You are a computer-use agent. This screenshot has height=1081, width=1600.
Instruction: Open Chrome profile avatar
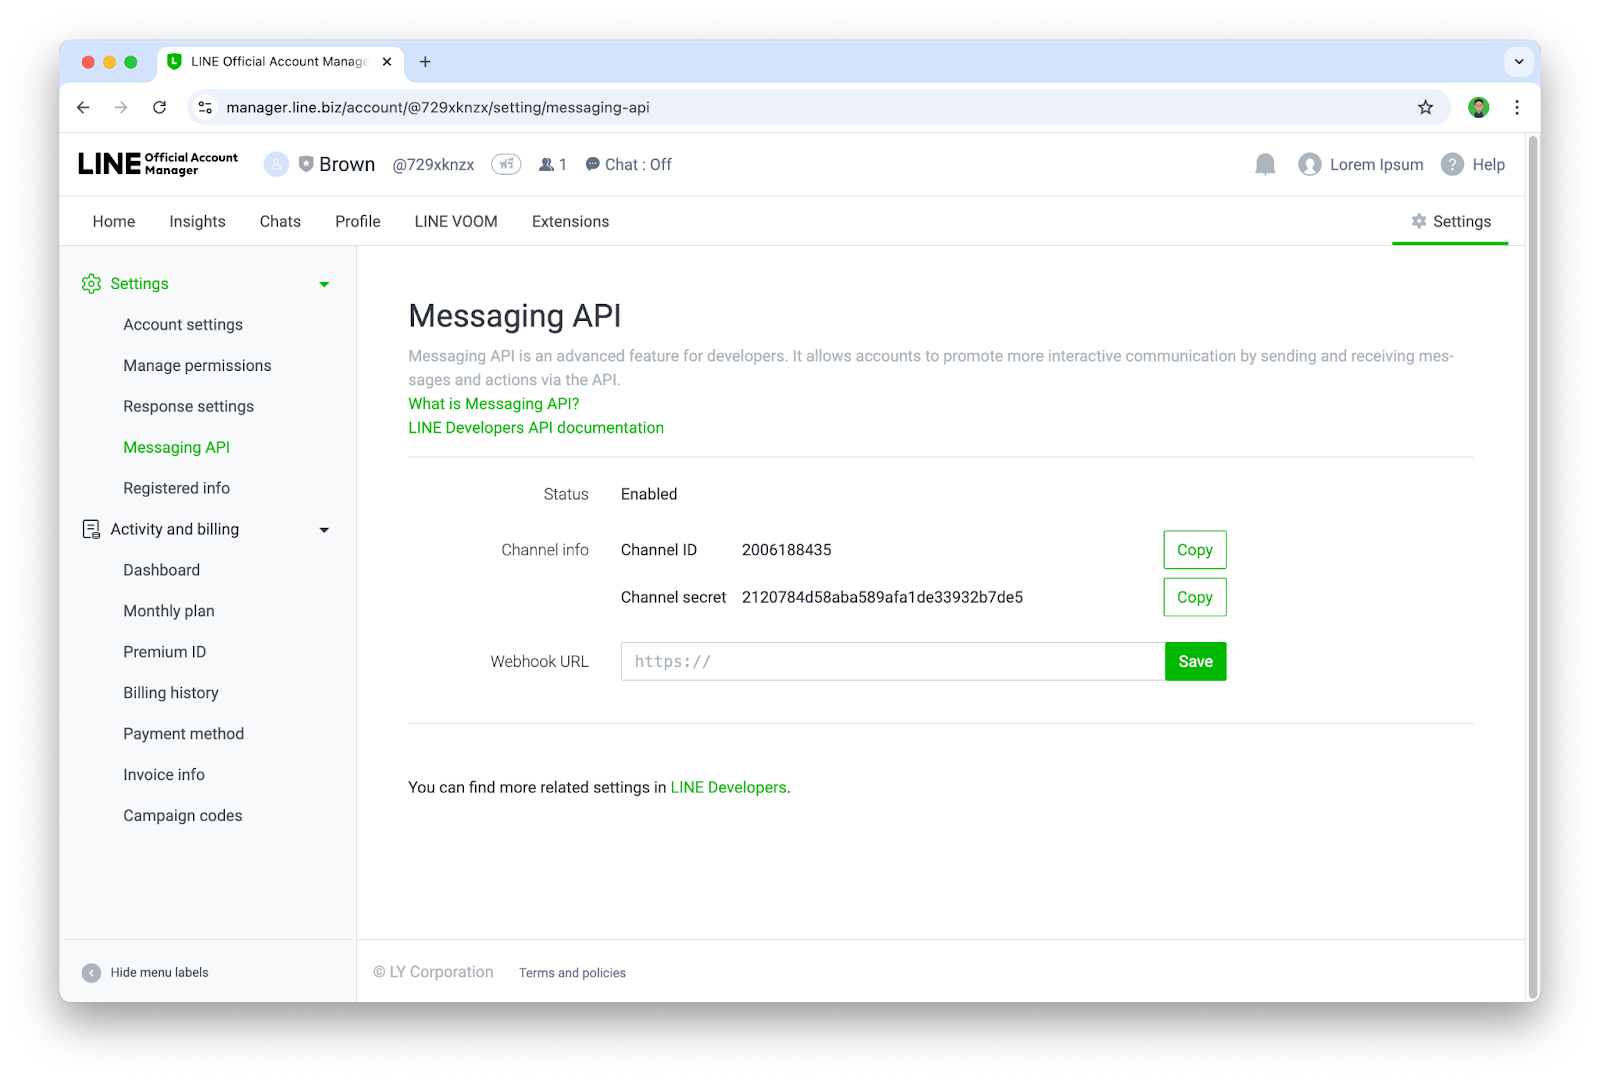point(1478,107)
